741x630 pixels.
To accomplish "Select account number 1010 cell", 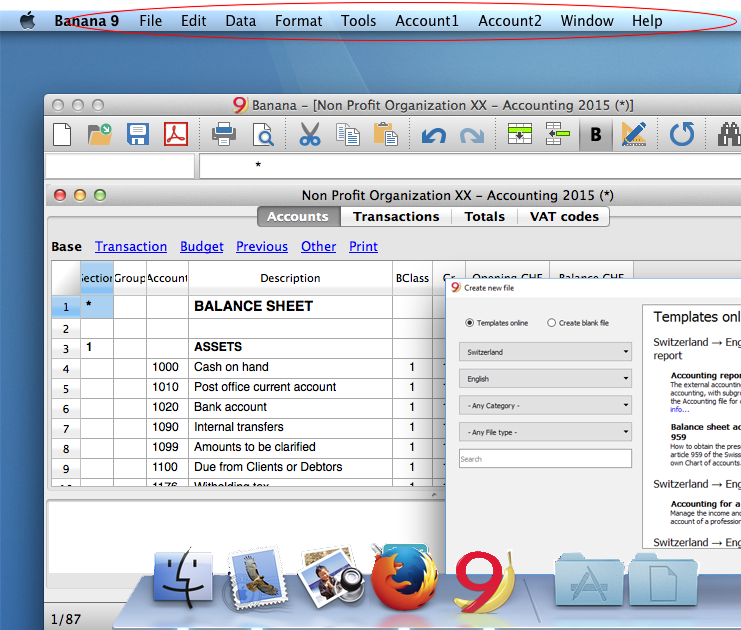I will pos(167,387).
